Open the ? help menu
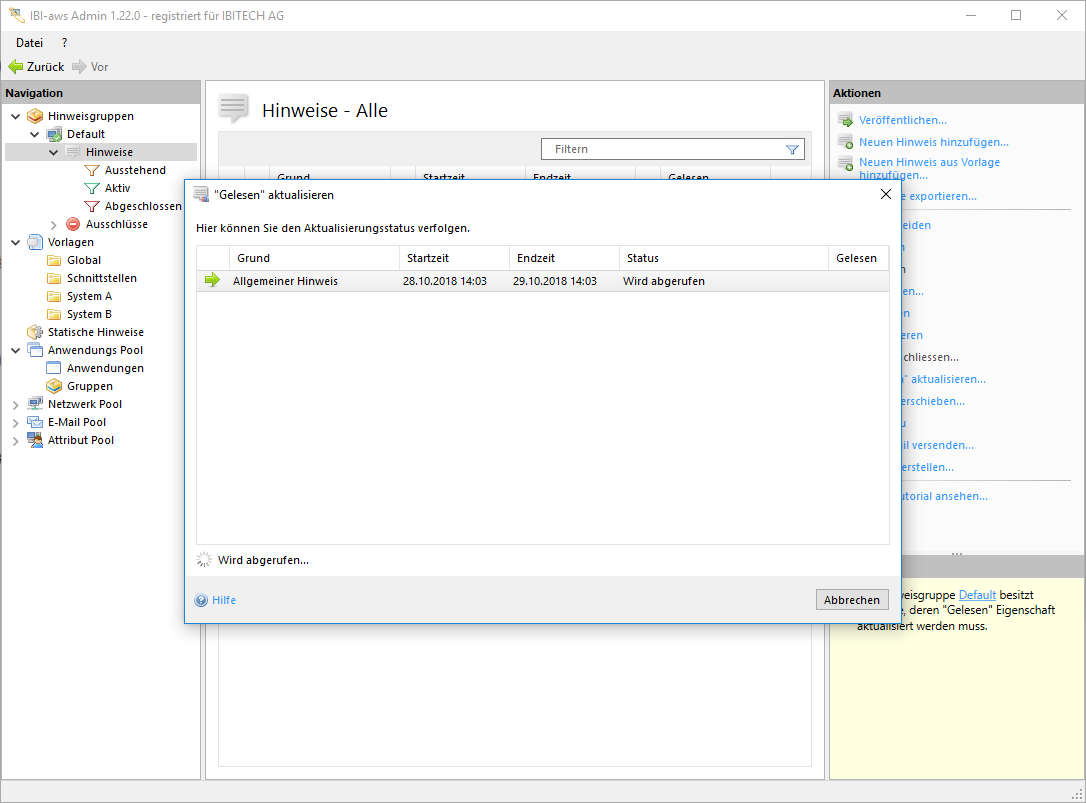This screenshot has height=803, width=1086. click(x=65, y=43)
